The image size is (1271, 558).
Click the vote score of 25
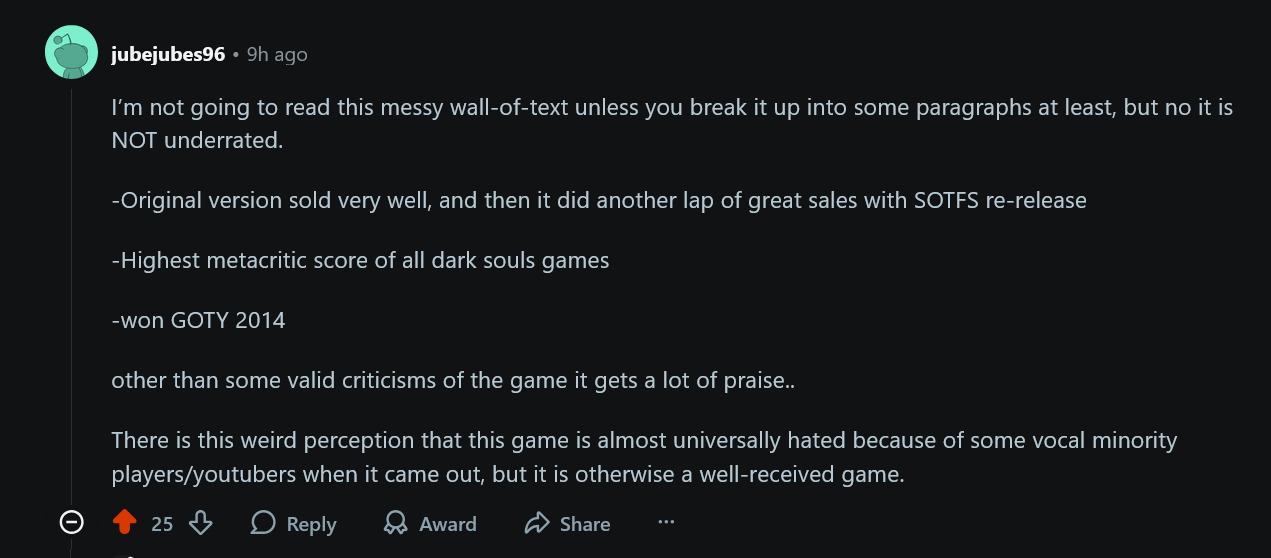point(162,524)
